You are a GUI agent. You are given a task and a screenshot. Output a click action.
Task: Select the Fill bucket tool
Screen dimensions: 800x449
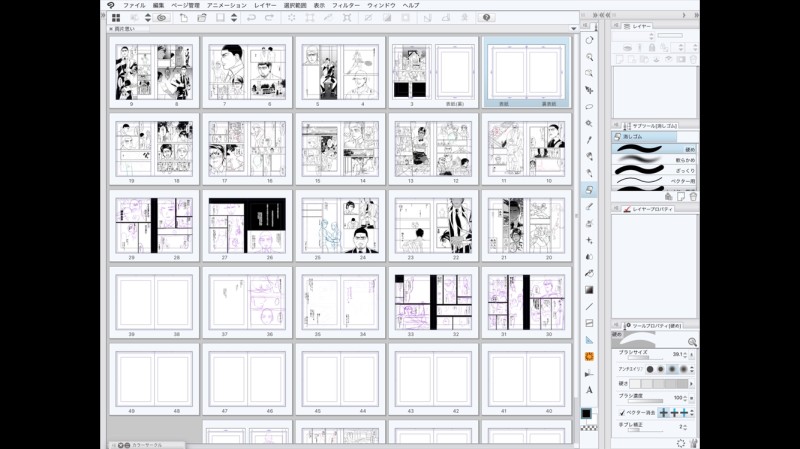[x=589, y=273]
